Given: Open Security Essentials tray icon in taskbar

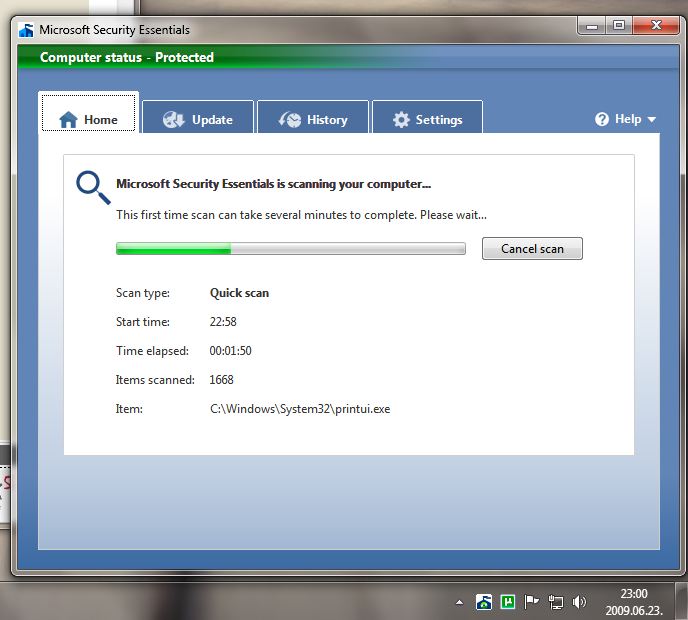Looking at the screenshot, I should point(484,602).
